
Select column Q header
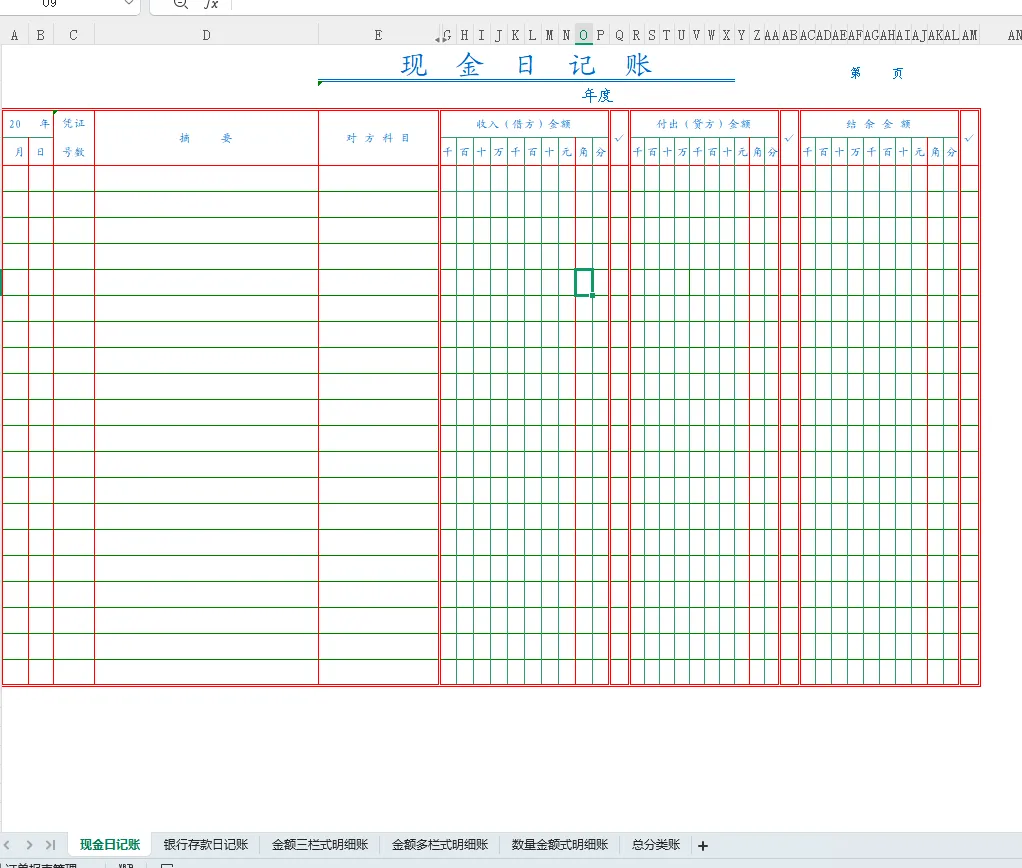point(619,35)
